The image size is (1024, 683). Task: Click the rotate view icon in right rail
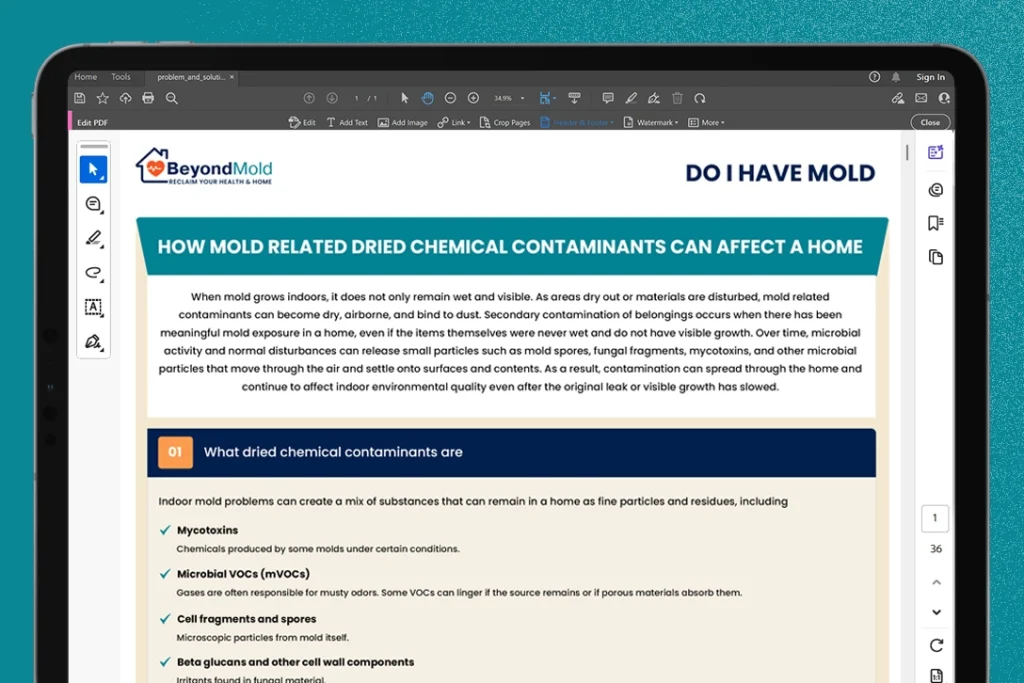tap(936, 645)
